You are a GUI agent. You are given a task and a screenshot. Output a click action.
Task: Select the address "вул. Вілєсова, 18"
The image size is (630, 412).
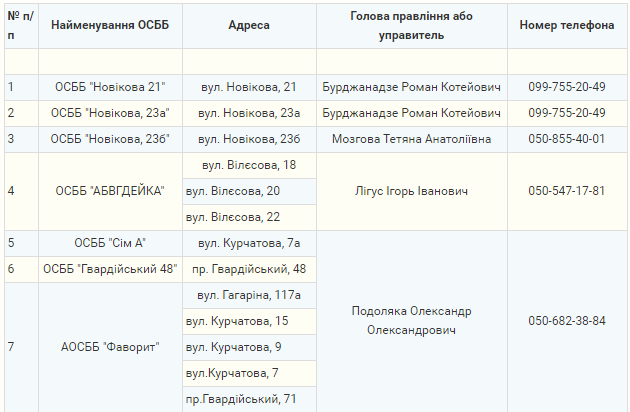coord(248,164)
